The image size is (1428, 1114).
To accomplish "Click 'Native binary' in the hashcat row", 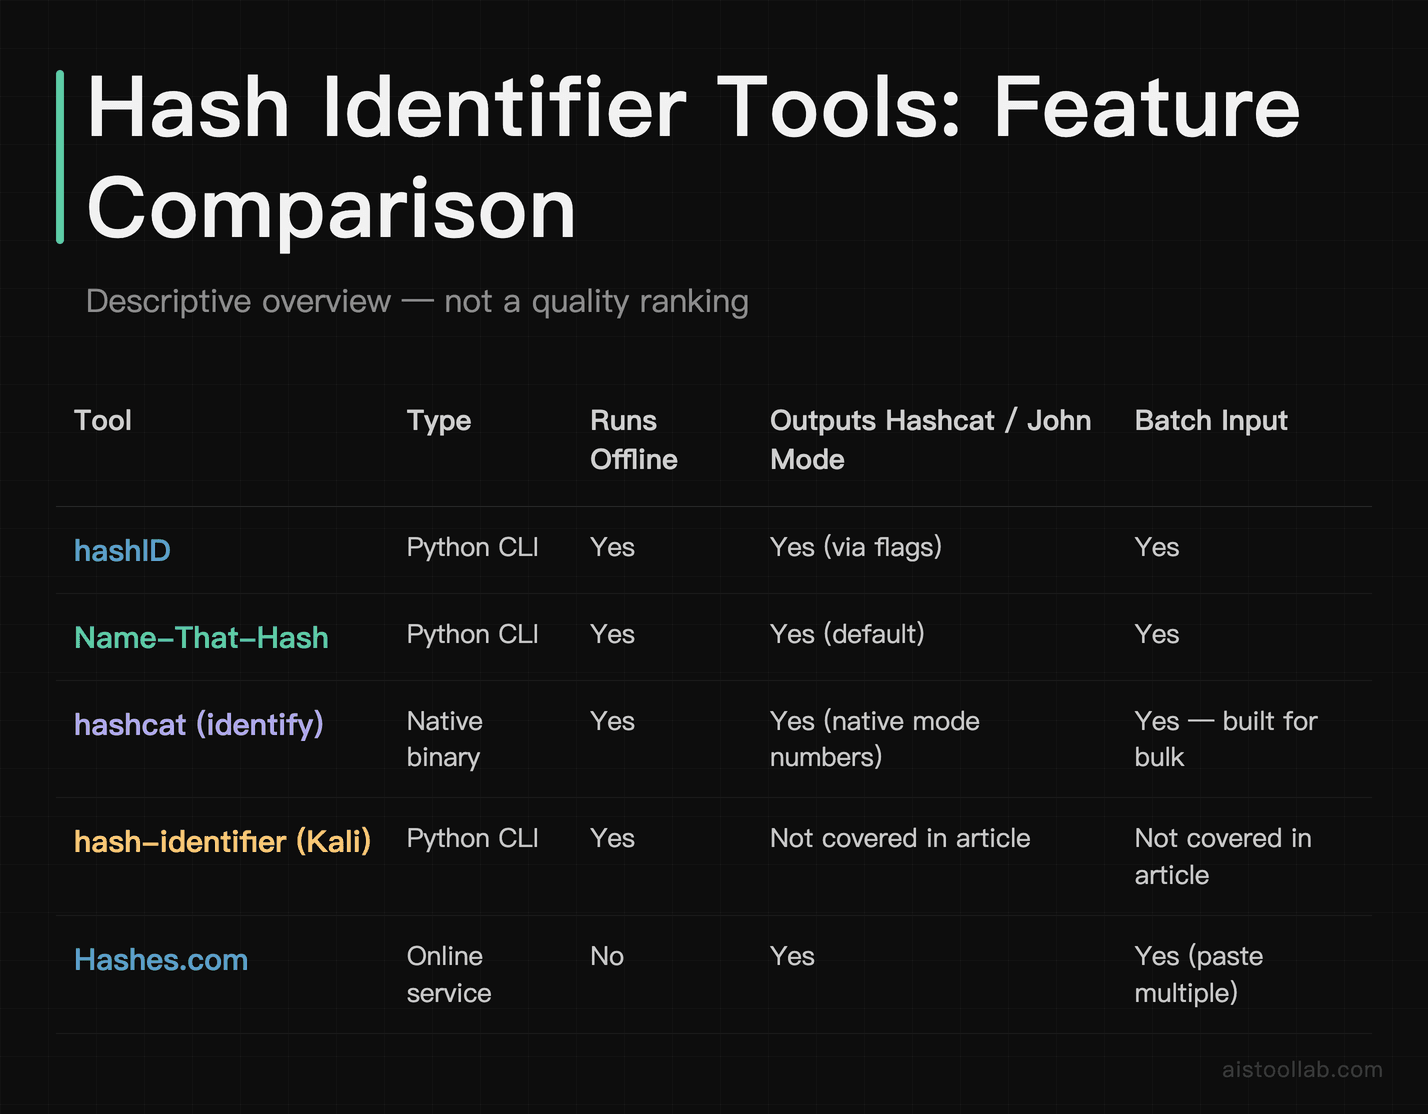I will 445,739.
